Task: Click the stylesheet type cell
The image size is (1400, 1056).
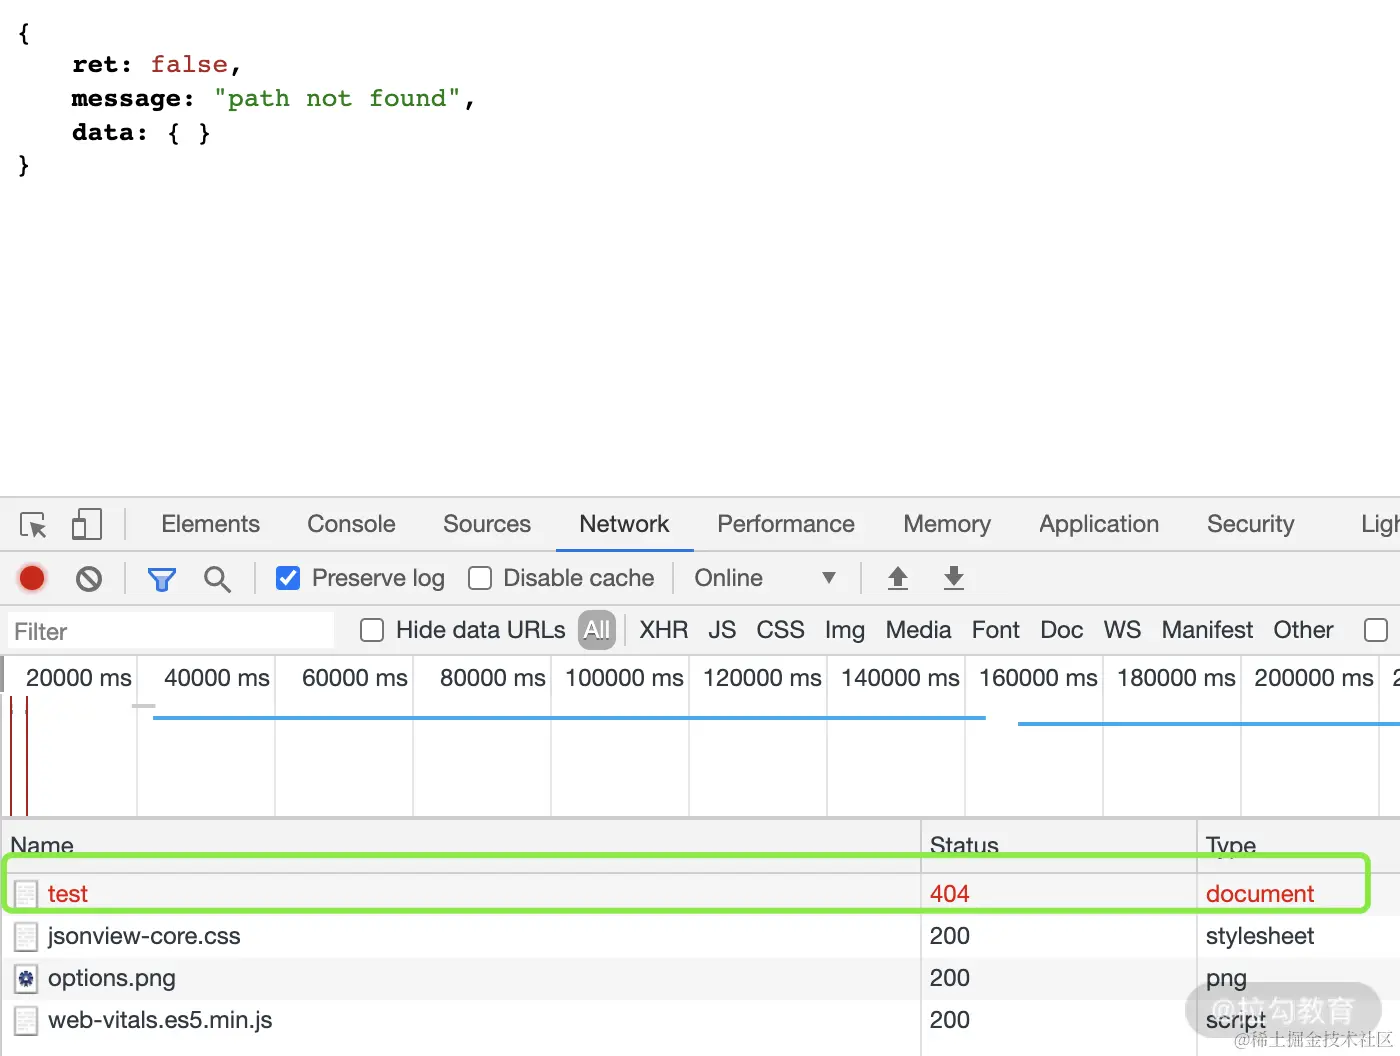Action: click(1260, 936)
